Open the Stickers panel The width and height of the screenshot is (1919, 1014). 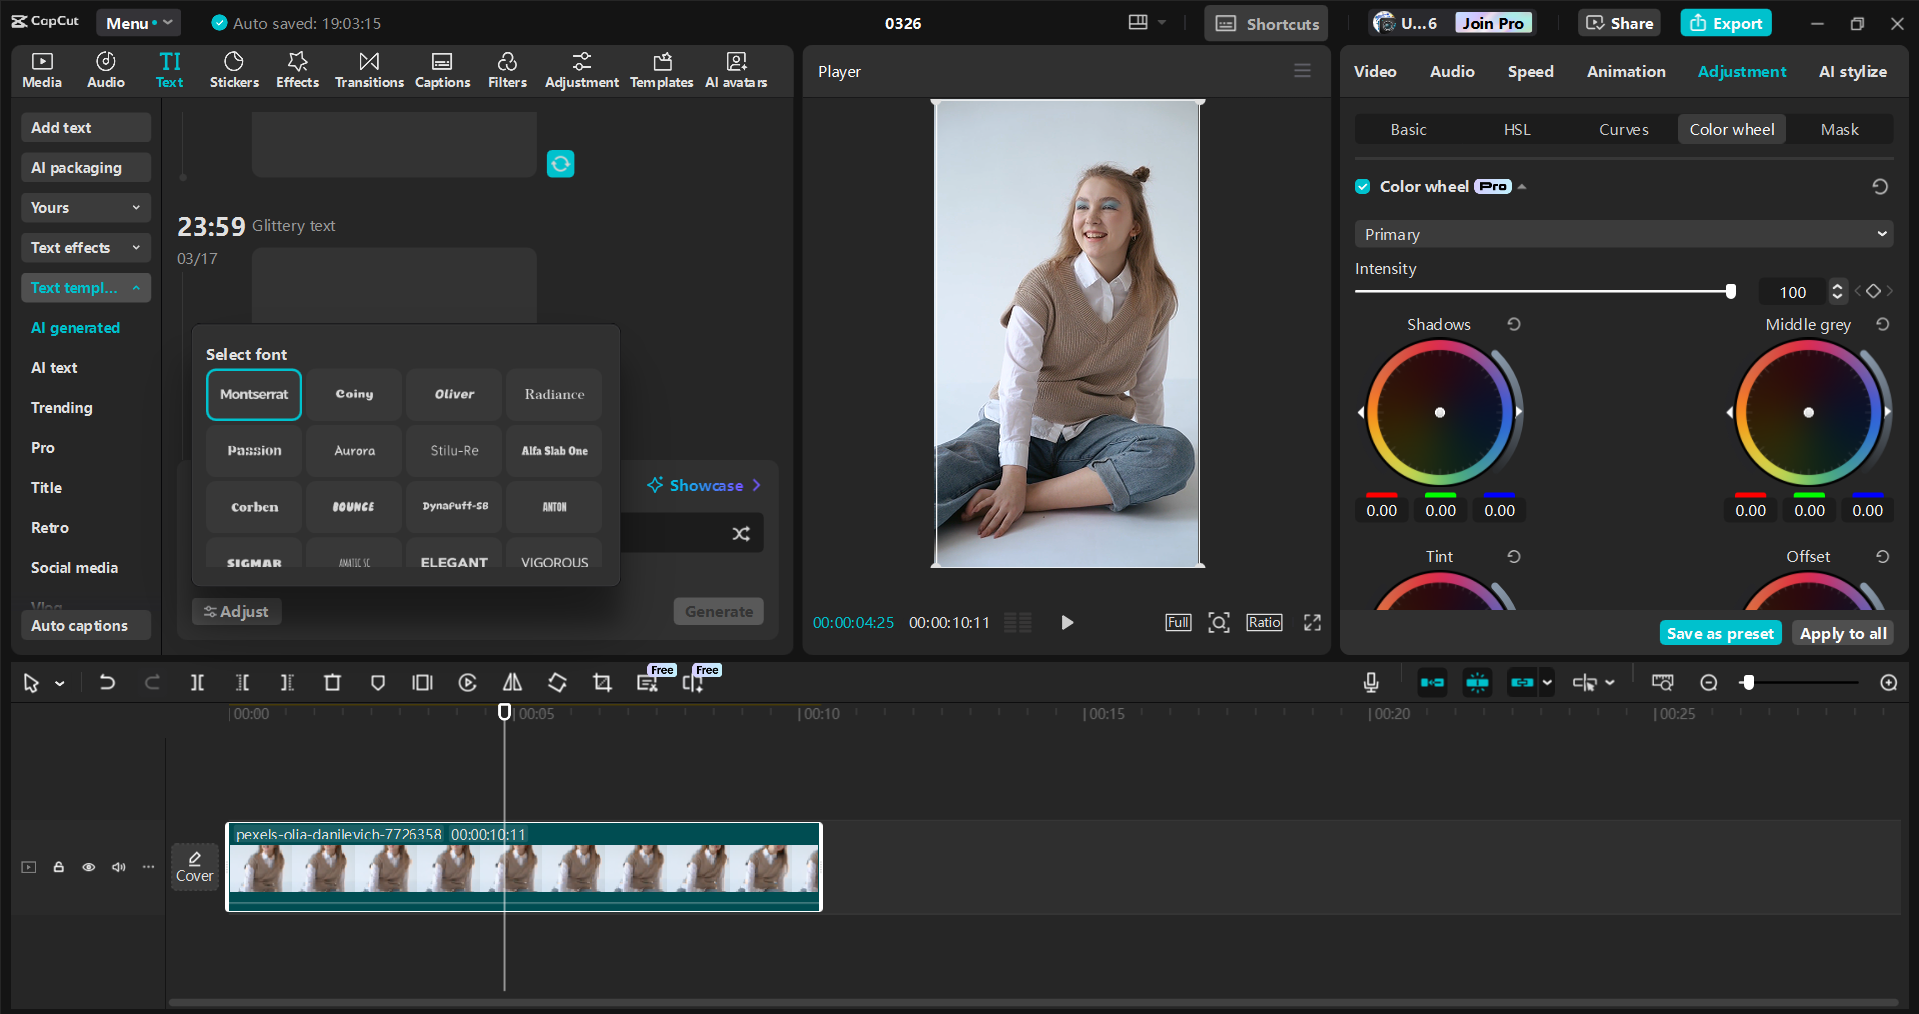click(234, 70)
